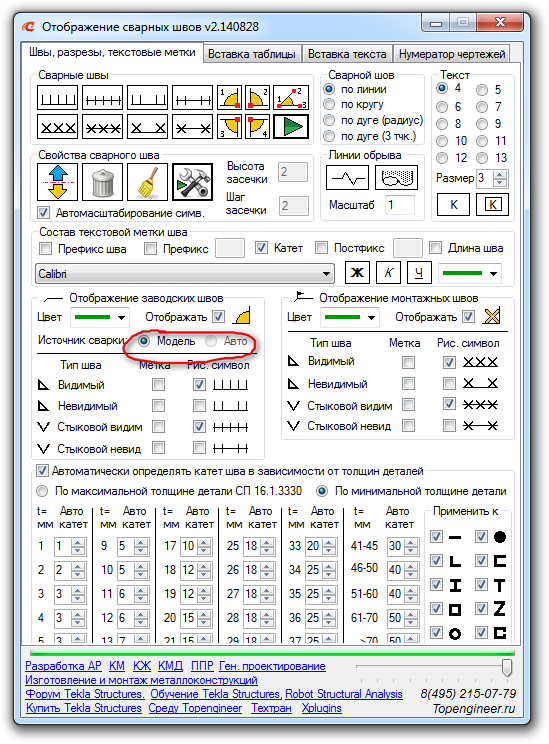Open the Форум Tekla Structures link

coord(85,694)
